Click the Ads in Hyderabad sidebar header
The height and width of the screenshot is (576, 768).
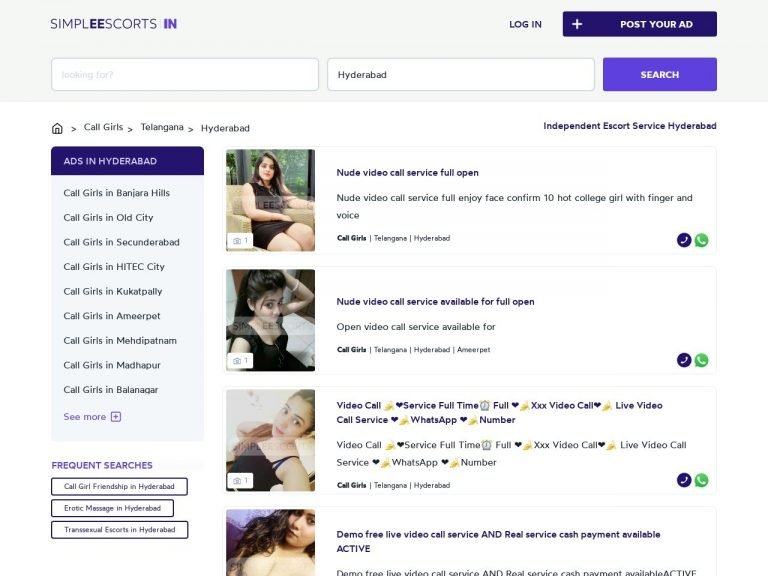[x=127, y=161]
